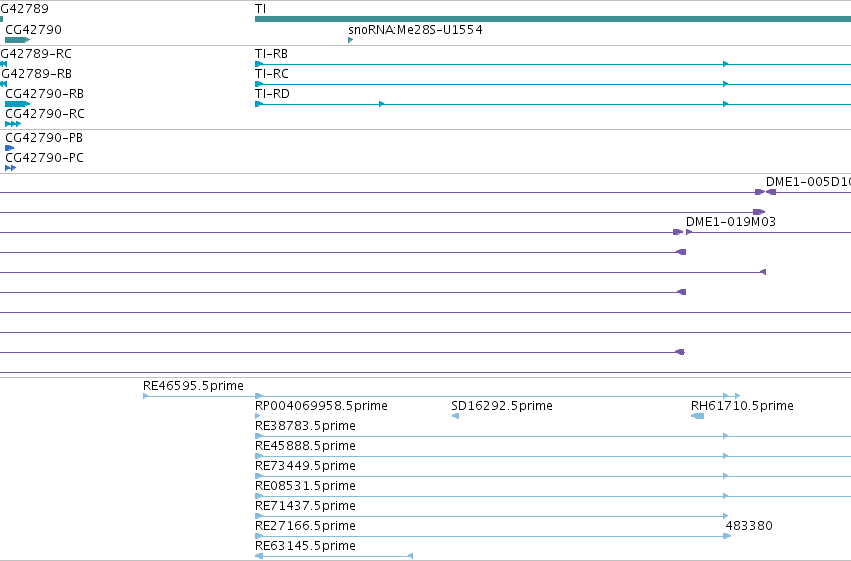Select the RH61710.5prime light blue glyph

697,416
